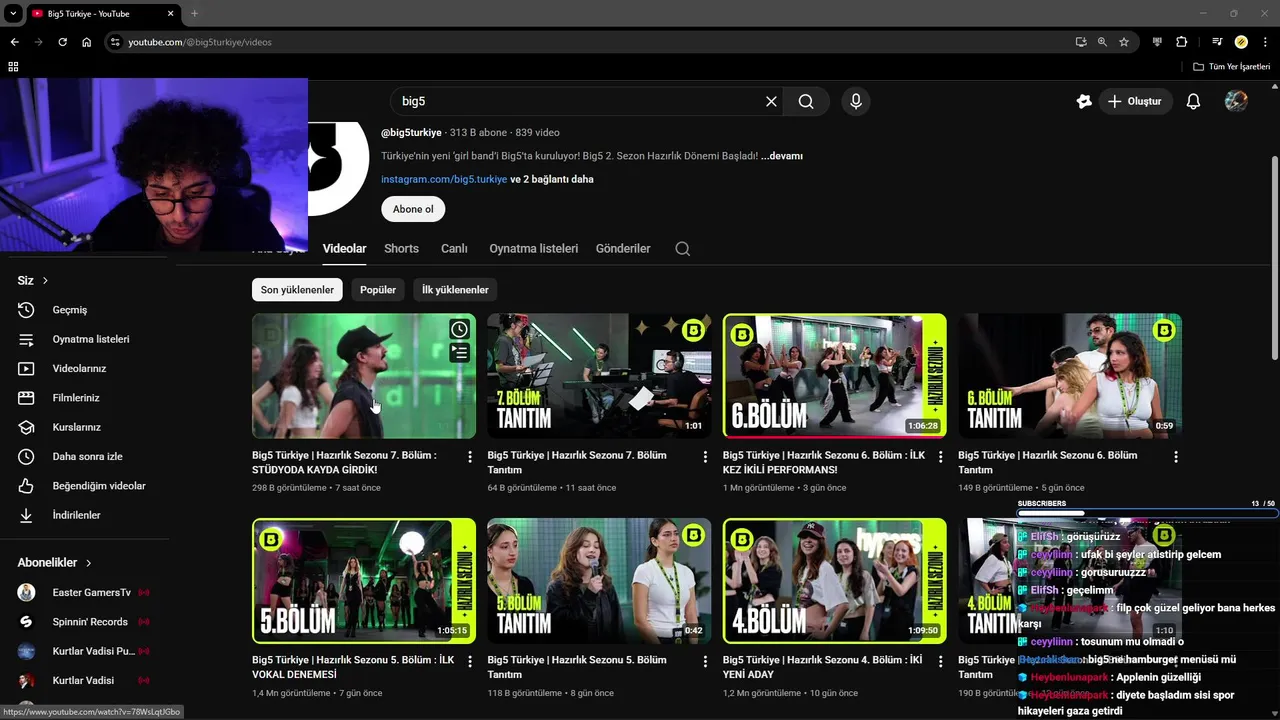The height and width of the screenshot is (720, 1280).
Task: Open options for 6. Bölüm Tanıtım video
Action: click(x=1176, y=457)
